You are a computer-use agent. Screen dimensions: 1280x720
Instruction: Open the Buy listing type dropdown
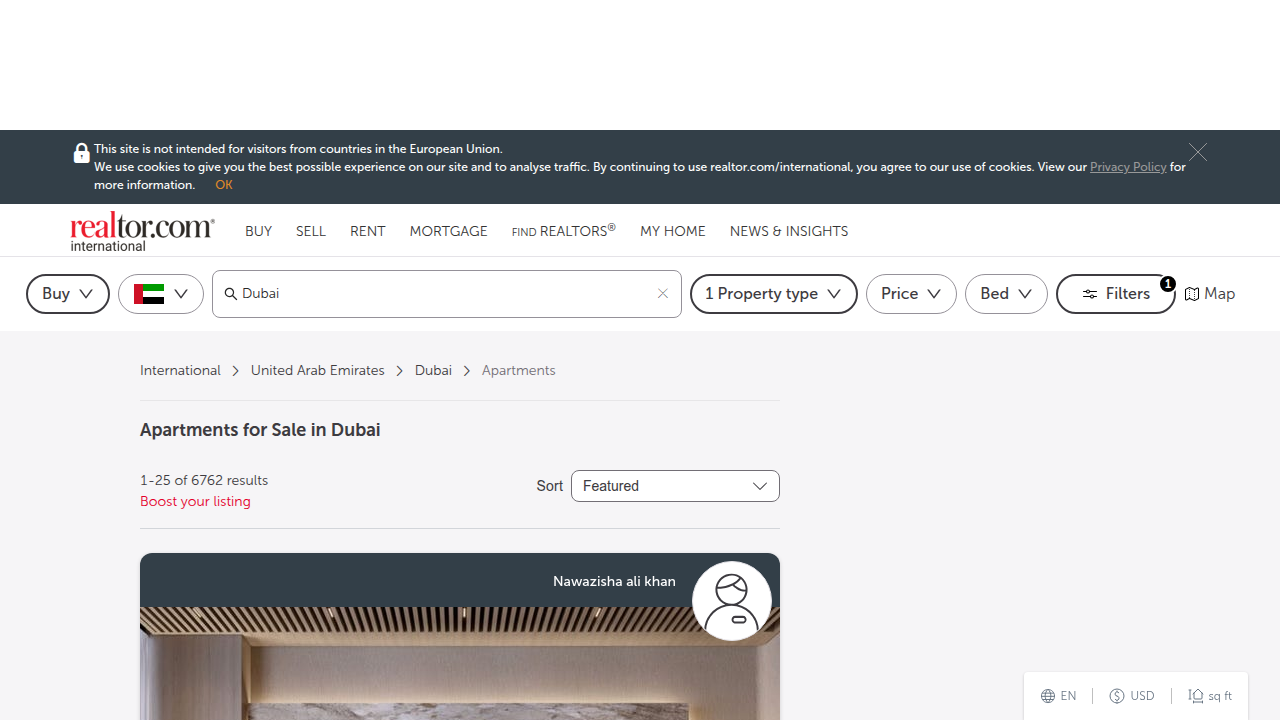tap(68, 294)
